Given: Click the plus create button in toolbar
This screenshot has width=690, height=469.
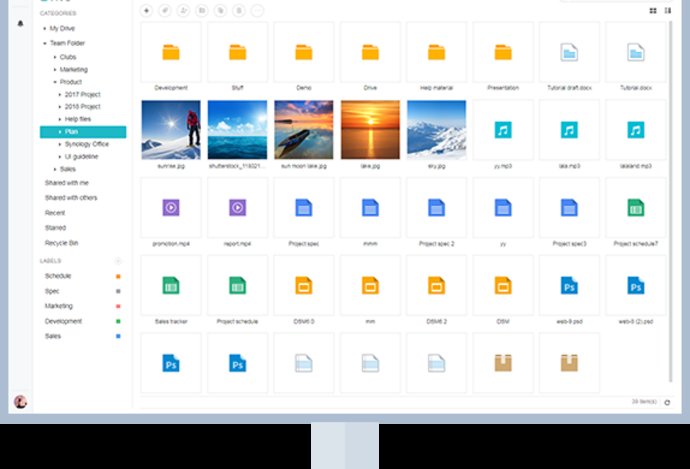Looking at the screenshot, I should 147,10.
